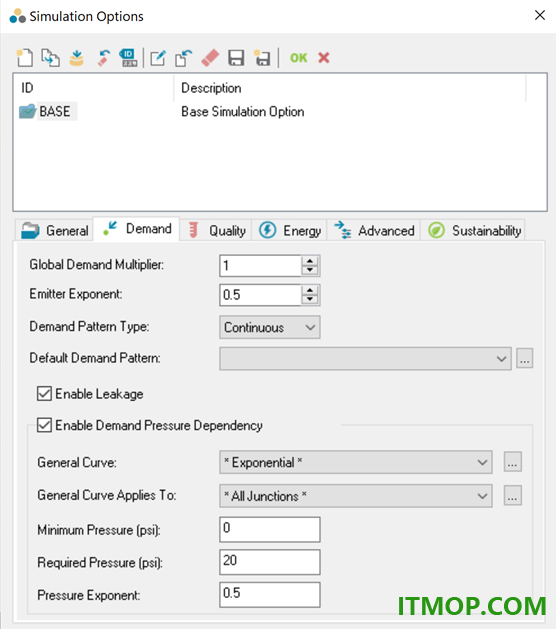Decrease Emitter Exponent with down arrow
The width and height of the screenshot is (556, 629).
pos(310,300)
